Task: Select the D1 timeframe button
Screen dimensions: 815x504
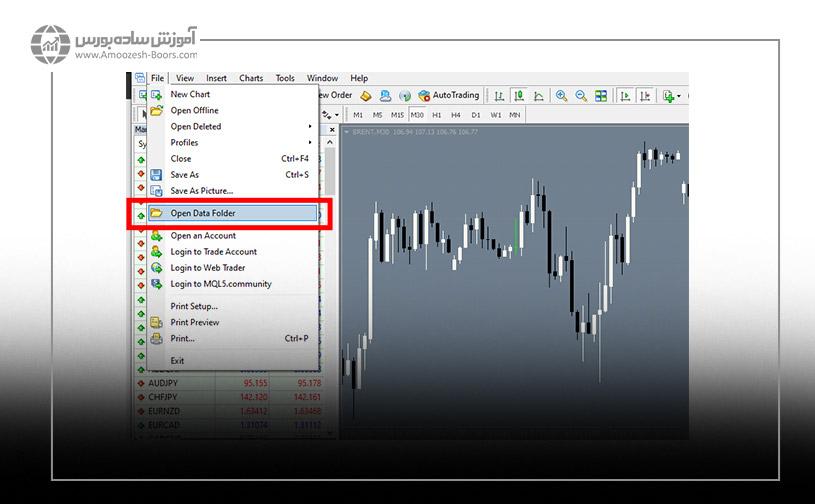Action: pos(475,115)
